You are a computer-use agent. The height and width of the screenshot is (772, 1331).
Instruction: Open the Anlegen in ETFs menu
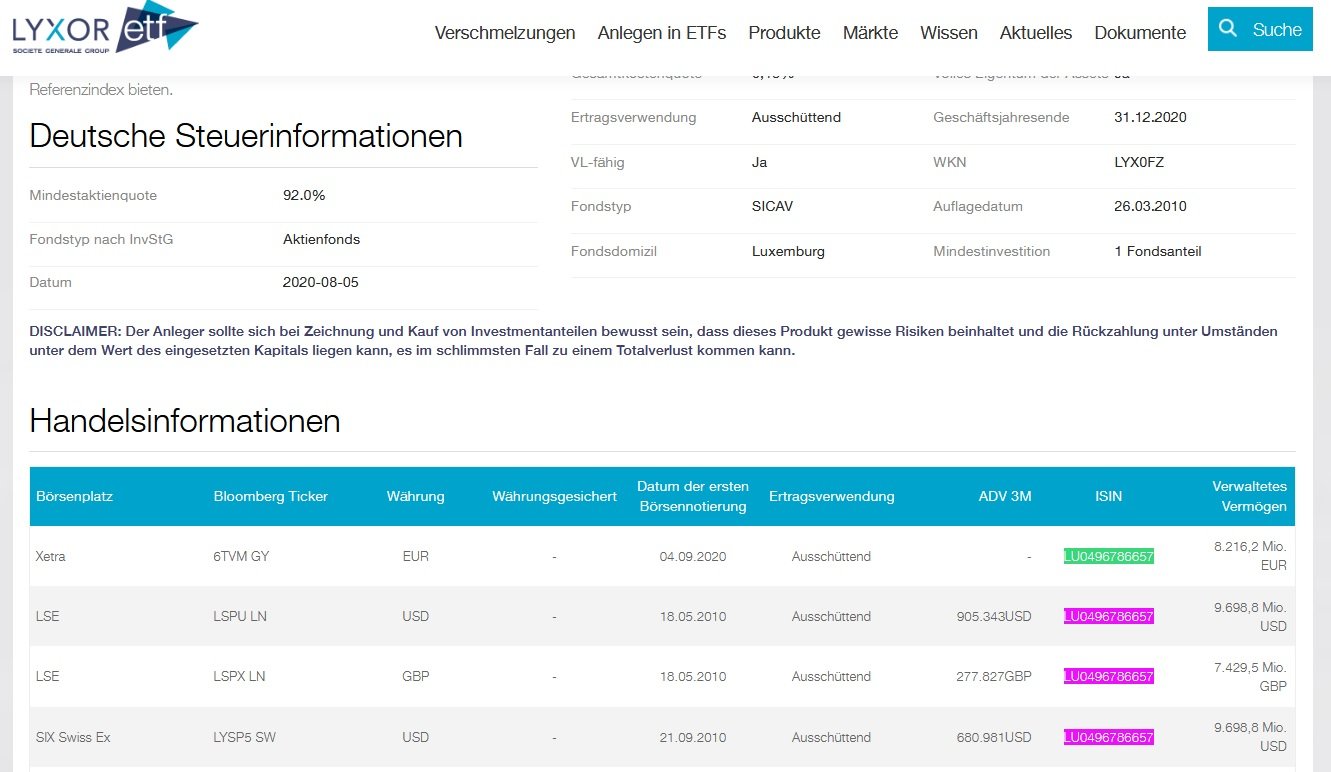coord(662,33)
